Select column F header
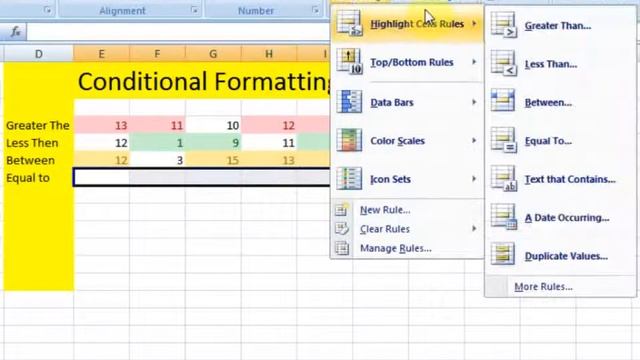Screen dimensions: 640x360 157,53
